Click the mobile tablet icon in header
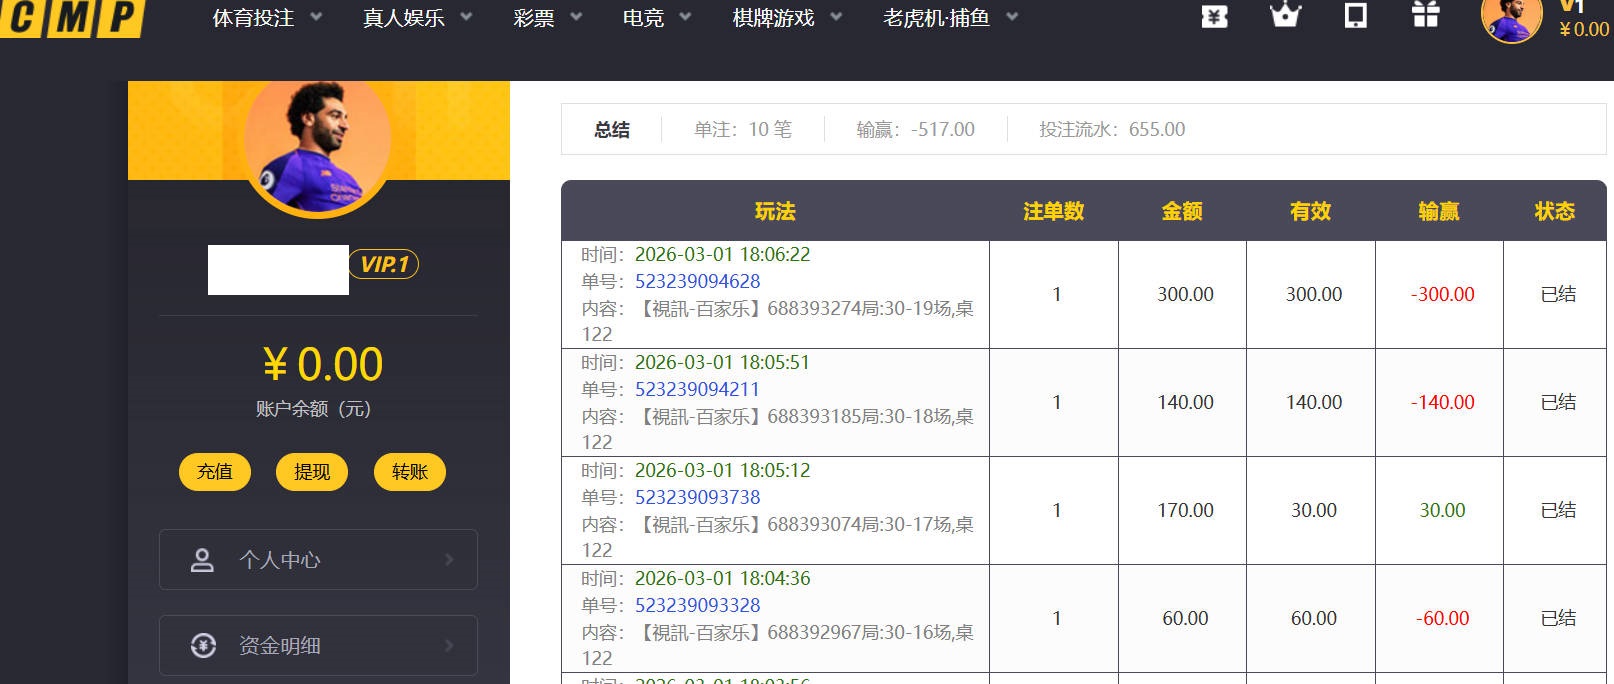Screen dimensions: 1614x684 click(x=1355, y=16)
